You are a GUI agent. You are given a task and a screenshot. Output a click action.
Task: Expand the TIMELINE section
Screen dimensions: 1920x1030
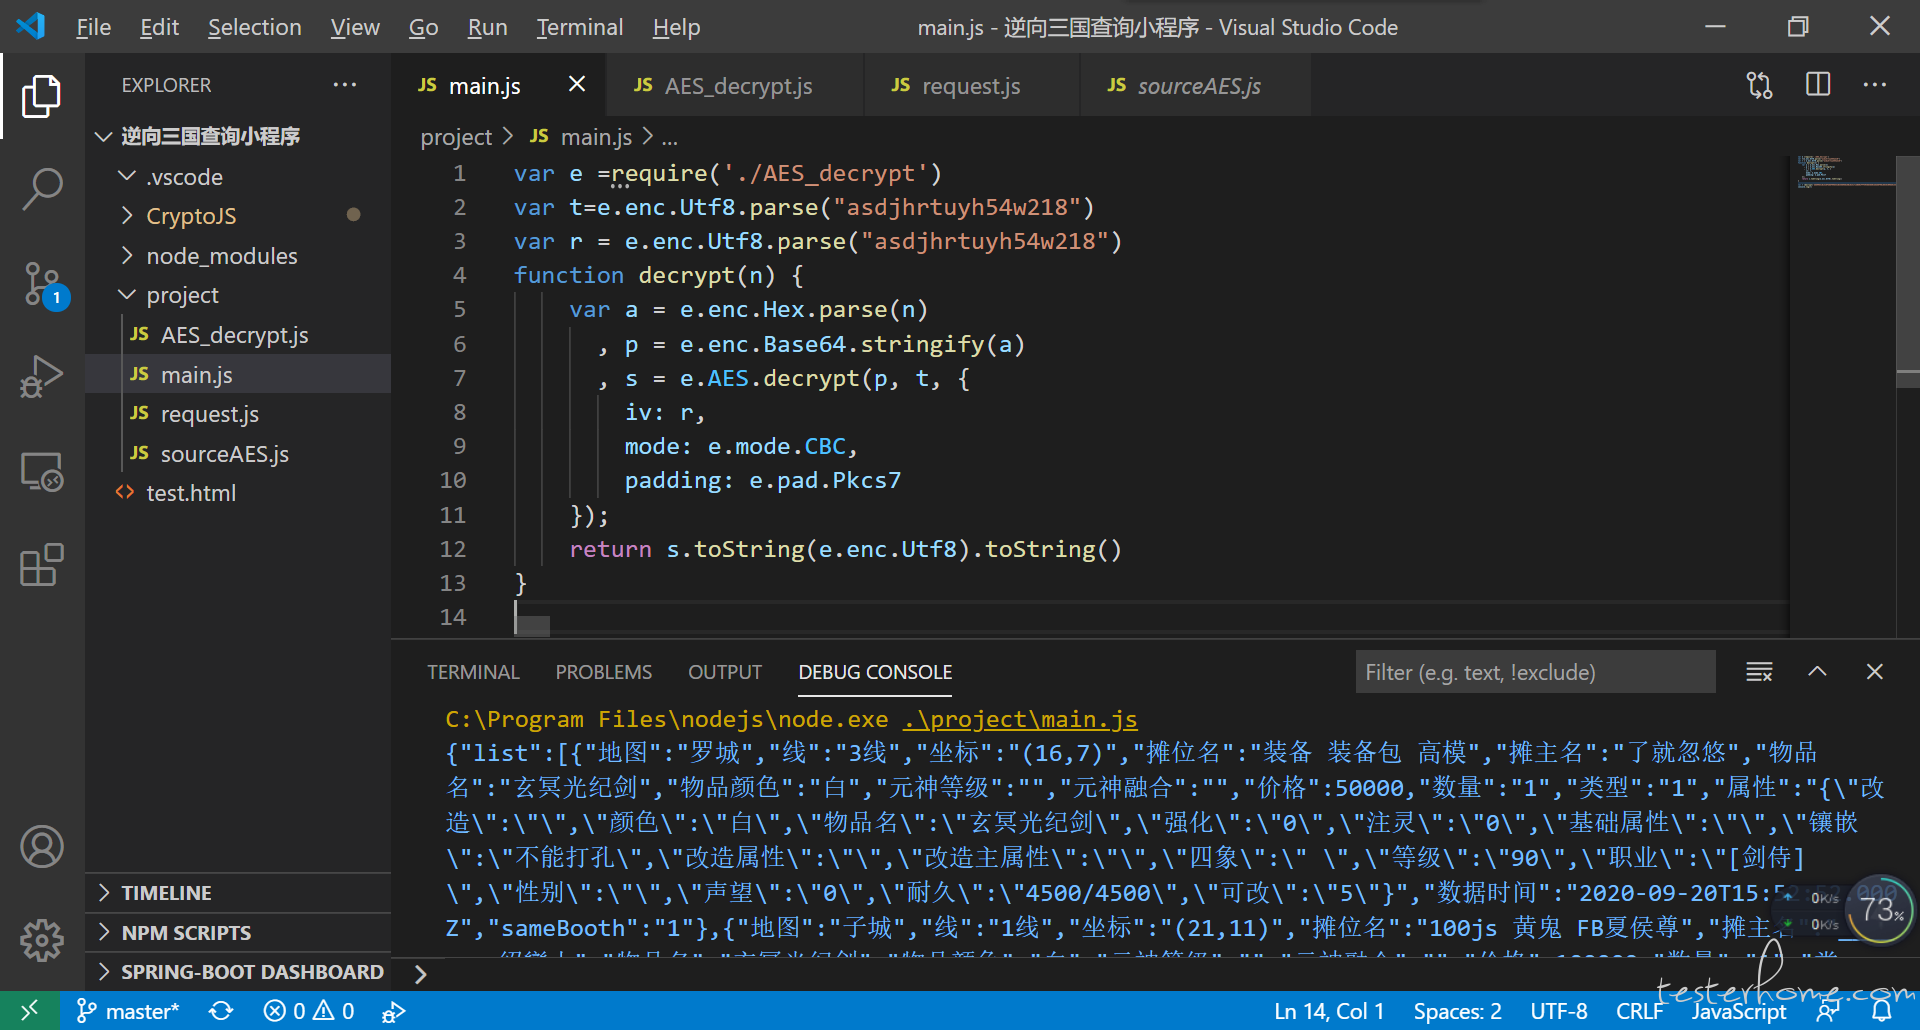pyautogui.click(x=238, y=892)
